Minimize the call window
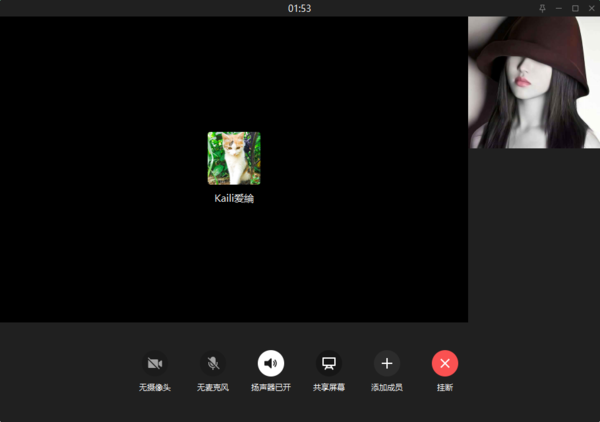The image size is (600, 422). [x=559, y=8]
